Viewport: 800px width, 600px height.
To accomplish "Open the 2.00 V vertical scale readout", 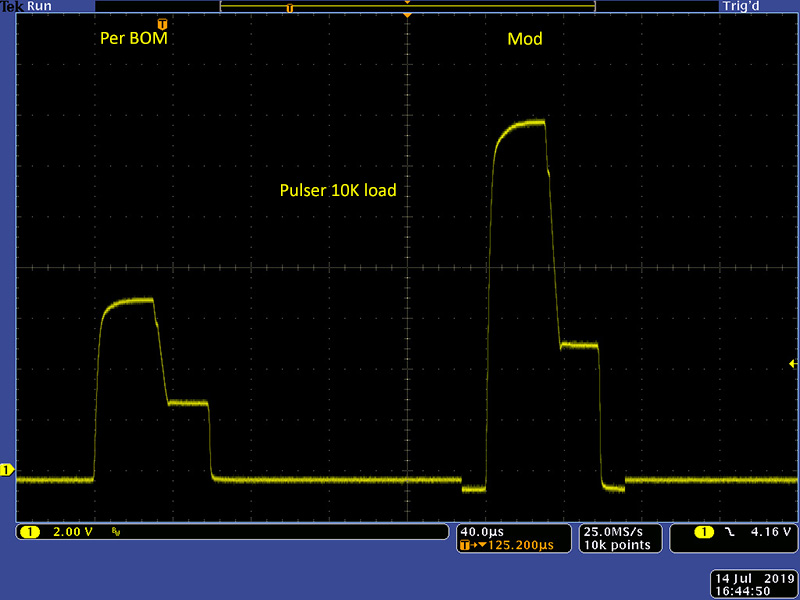I will 70,532.
